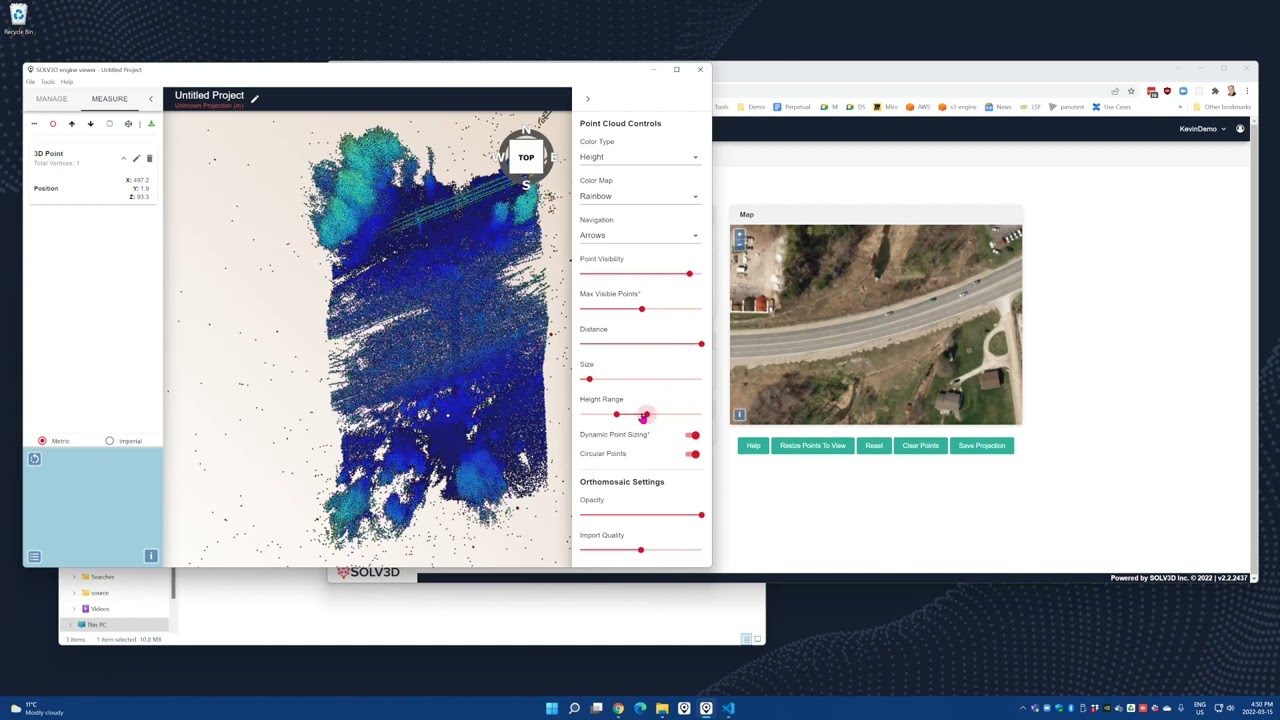Collapse the 3D Point details chevron

click(123, 158)
